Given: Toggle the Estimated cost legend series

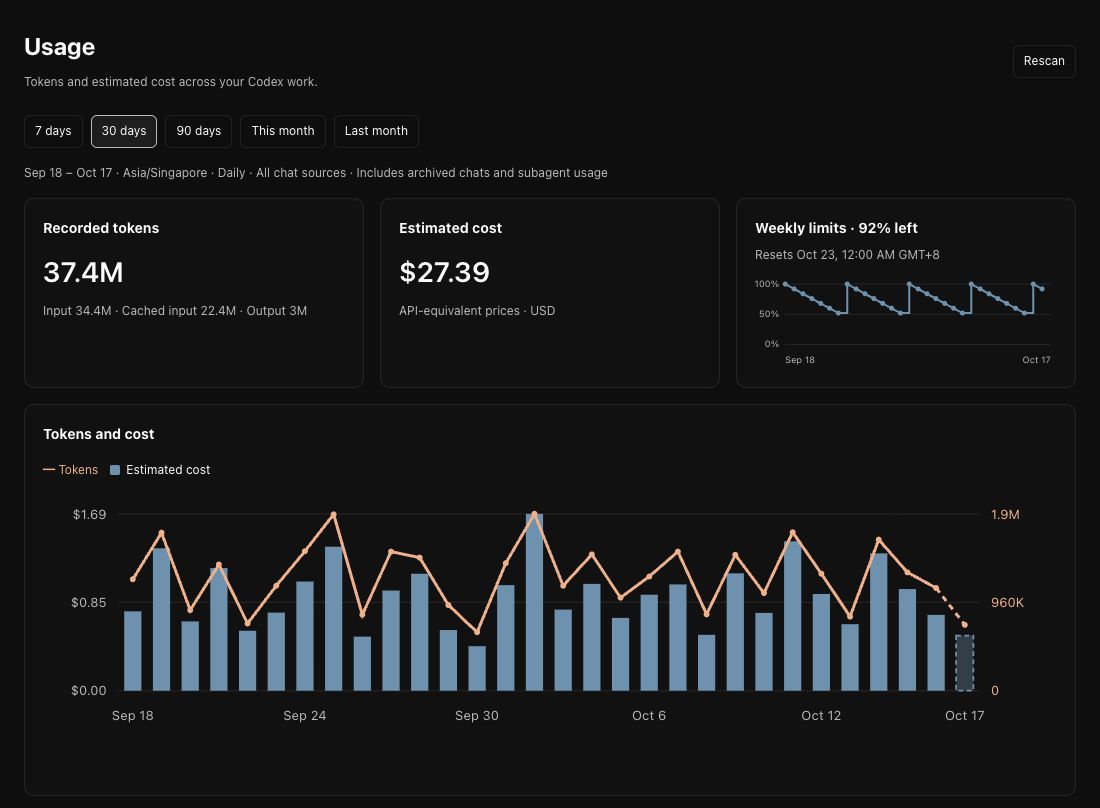Looking at the screenshot, I should (x=160, y=470).
